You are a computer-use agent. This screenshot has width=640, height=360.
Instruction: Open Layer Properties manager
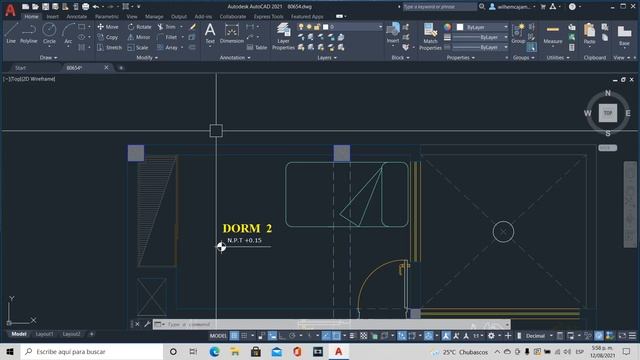click(283, 36)
